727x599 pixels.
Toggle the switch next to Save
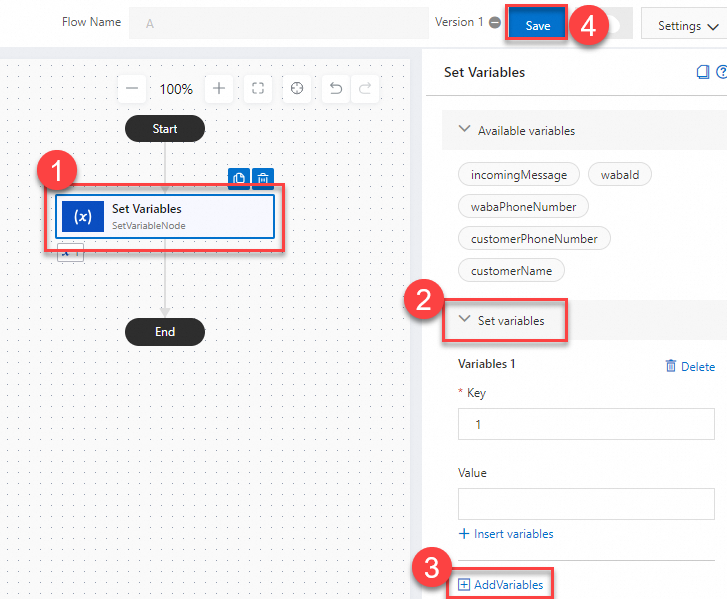[613, 25]
